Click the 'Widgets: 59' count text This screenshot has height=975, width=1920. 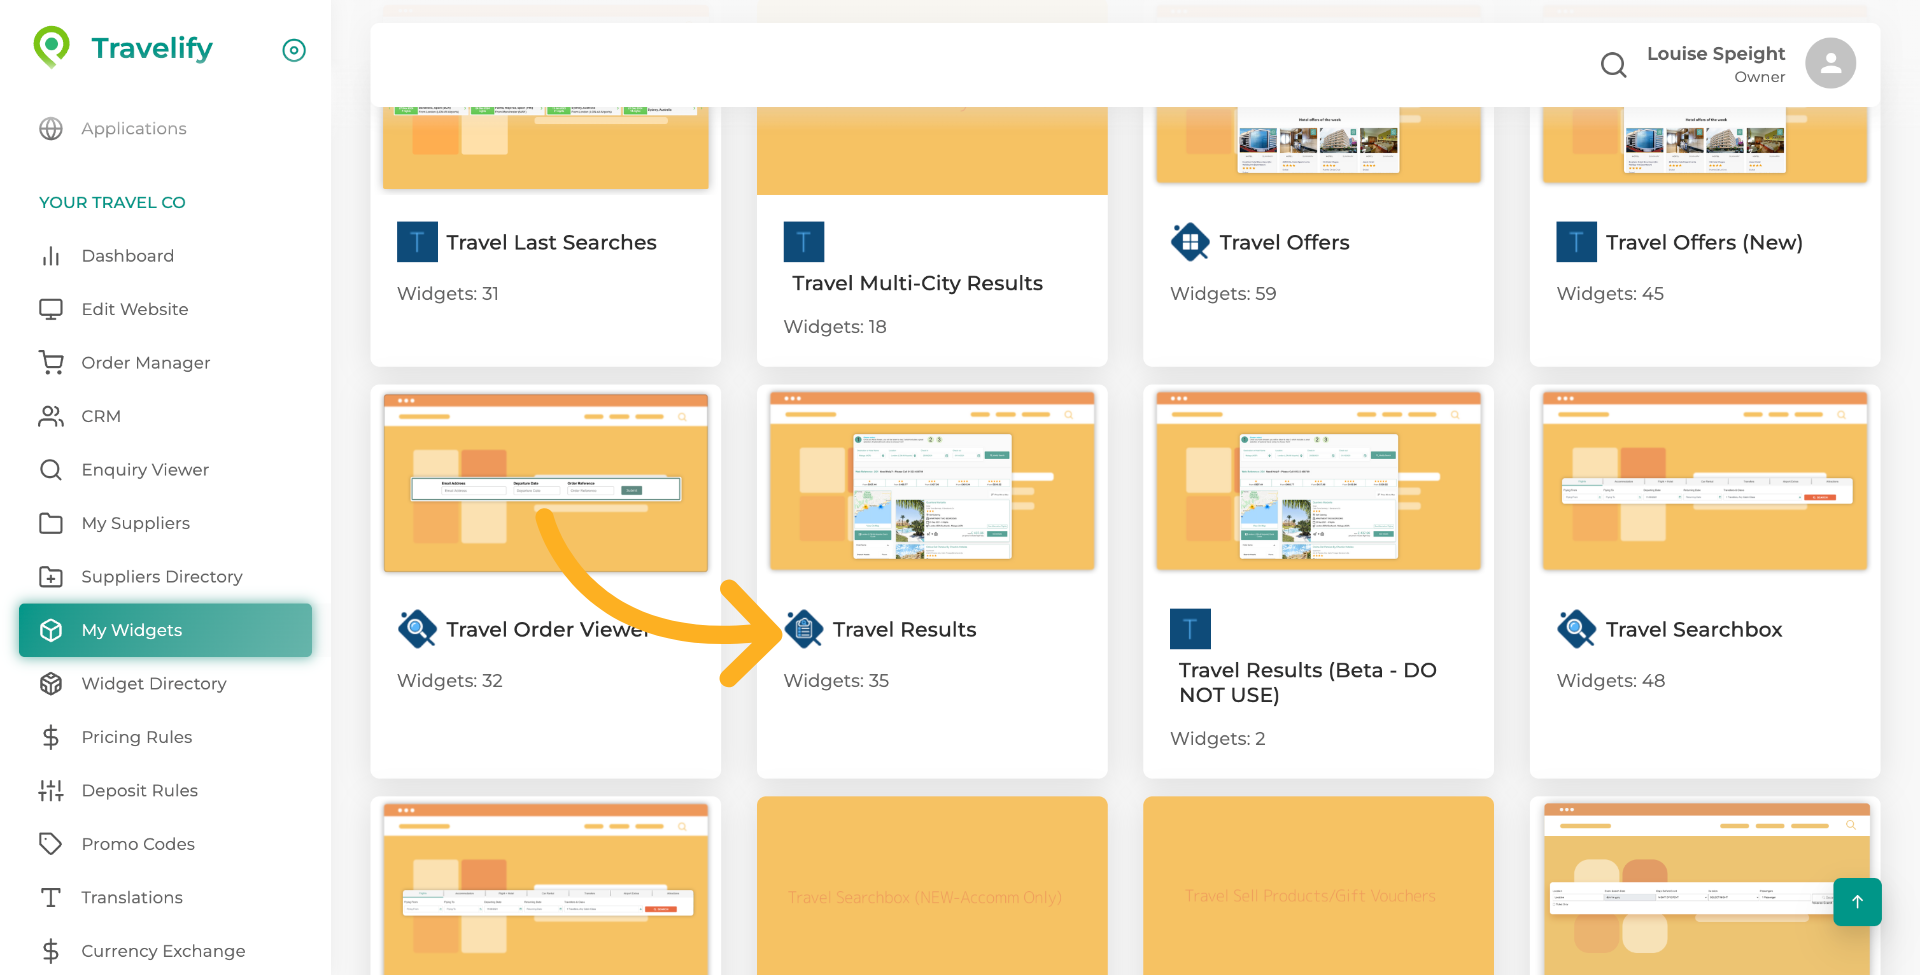1223,294
